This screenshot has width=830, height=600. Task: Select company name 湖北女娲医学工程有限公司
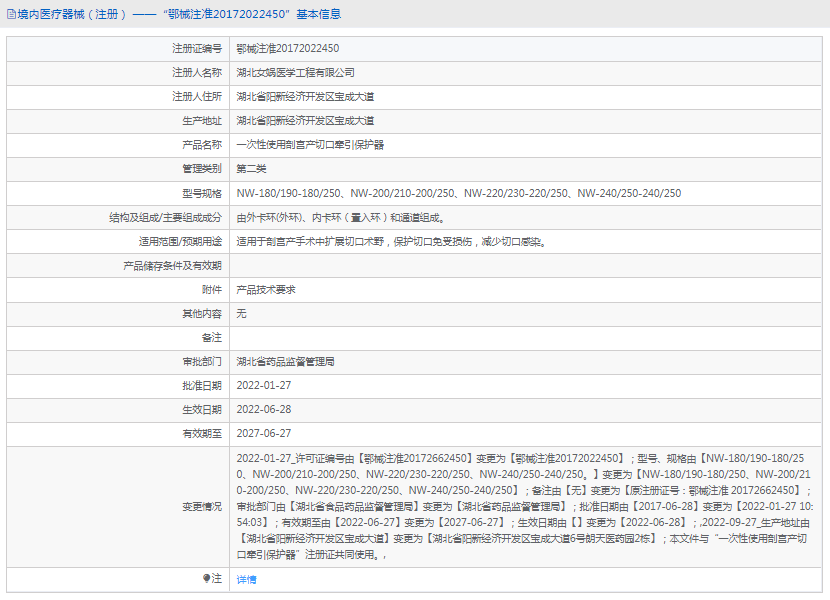295,73
